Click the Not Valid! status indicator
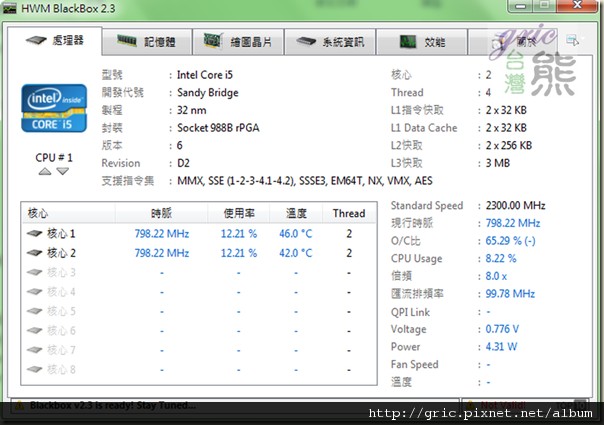604x425 pixels. (503, 405)
